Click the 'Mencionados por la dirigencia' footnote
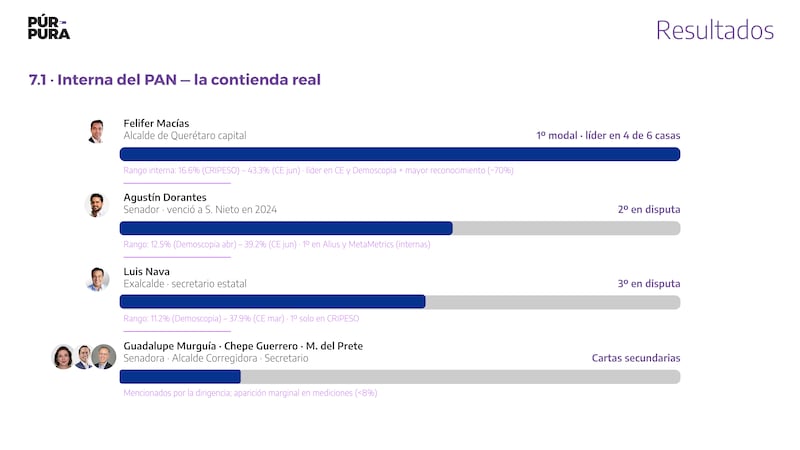This screenshot has height=450, width=800. coord(250,393)
